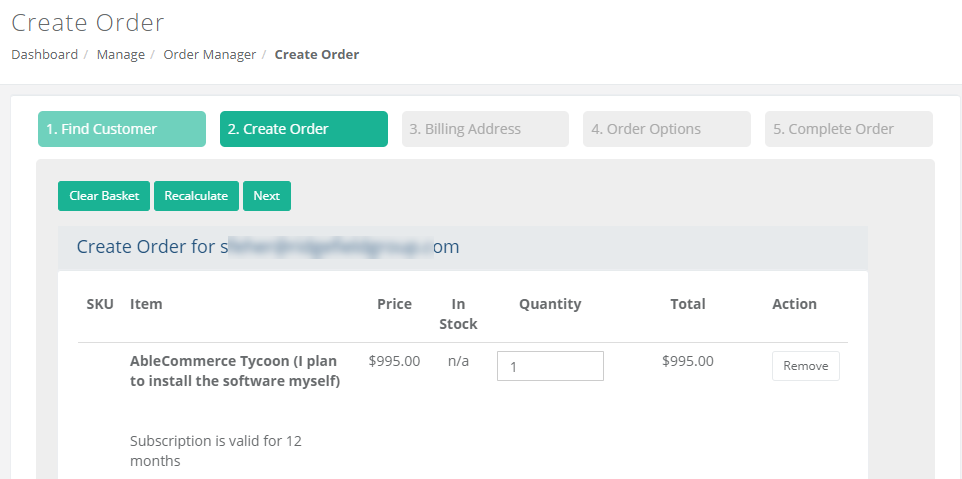
Task: Go to Manage in the breadcrumb
Action: click(x=120, y=55)
